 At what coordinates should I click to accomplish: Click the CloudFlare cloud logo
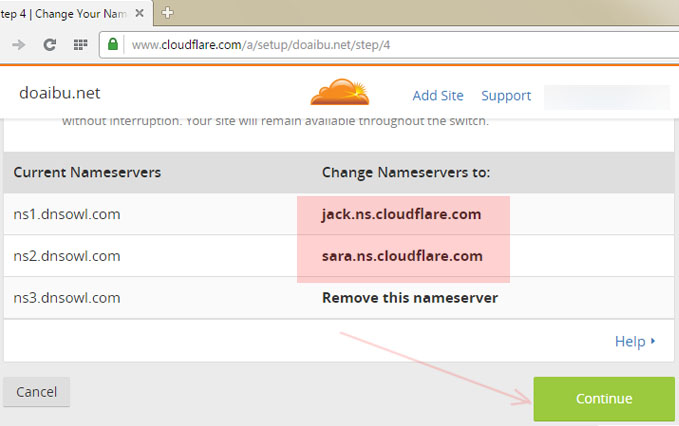340,92
